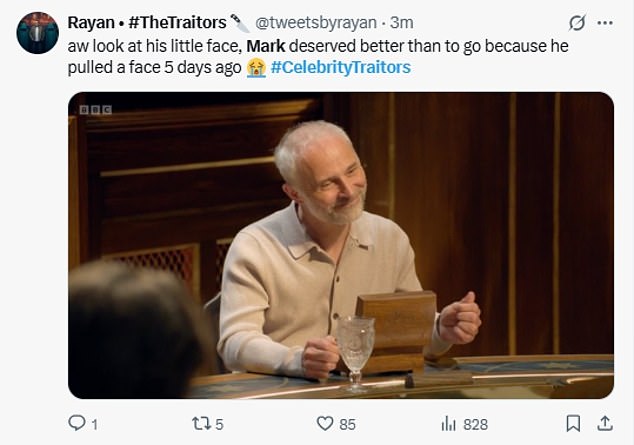Viewport: 634px width, 445px height.
Task: Click the reply speech bubble icon
Action: coord(76,424)
